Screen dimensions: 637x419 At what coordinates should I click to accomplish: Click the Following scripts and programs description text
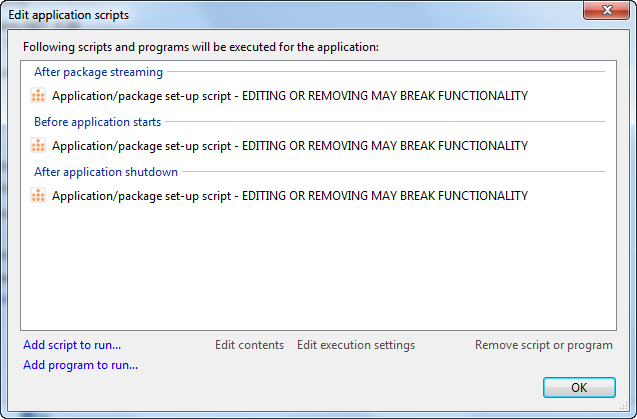(200, 47)
